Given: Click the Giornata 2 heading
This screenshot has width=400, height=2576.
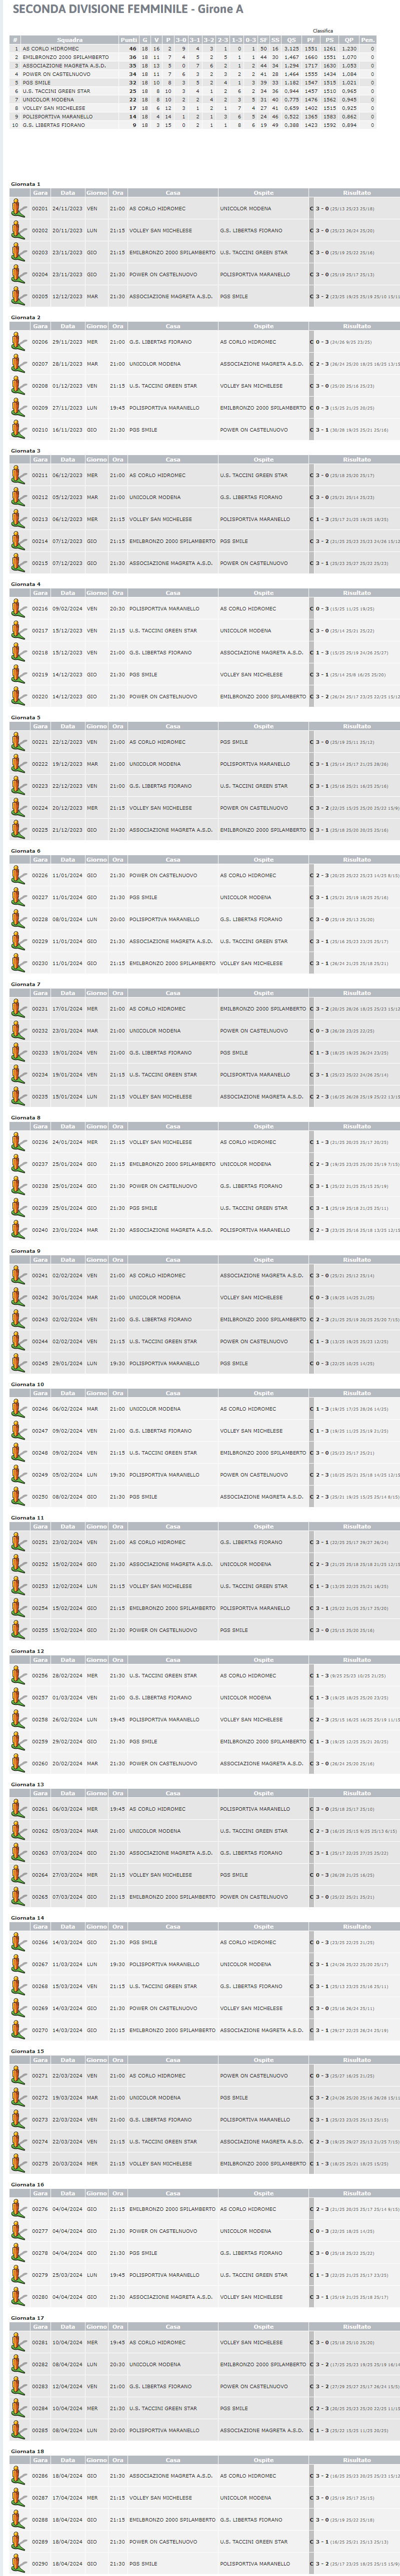Looking at the screenshot, I should point(26,317).
